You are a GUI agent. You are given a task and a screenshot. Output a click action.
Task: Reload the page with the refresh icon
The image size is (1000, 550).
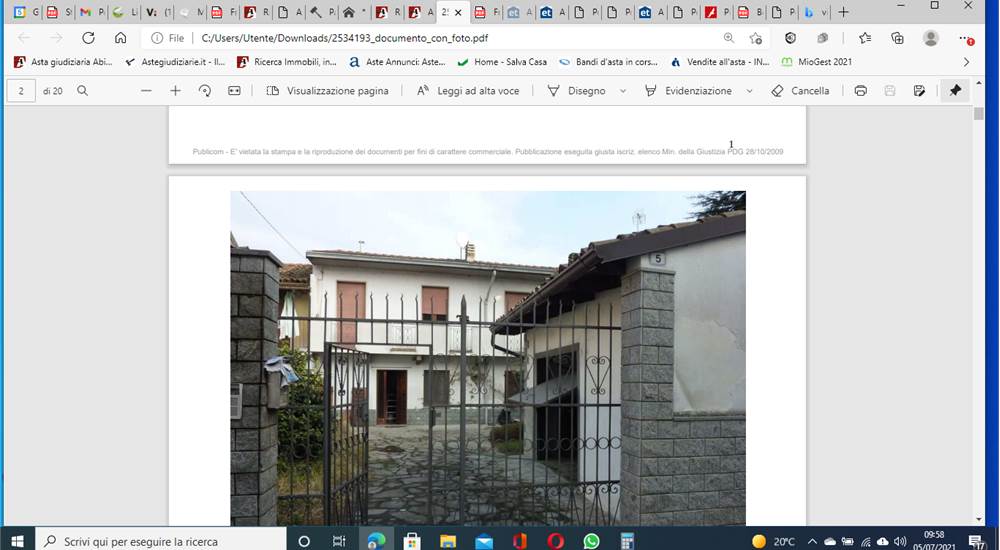click(88, 38)
